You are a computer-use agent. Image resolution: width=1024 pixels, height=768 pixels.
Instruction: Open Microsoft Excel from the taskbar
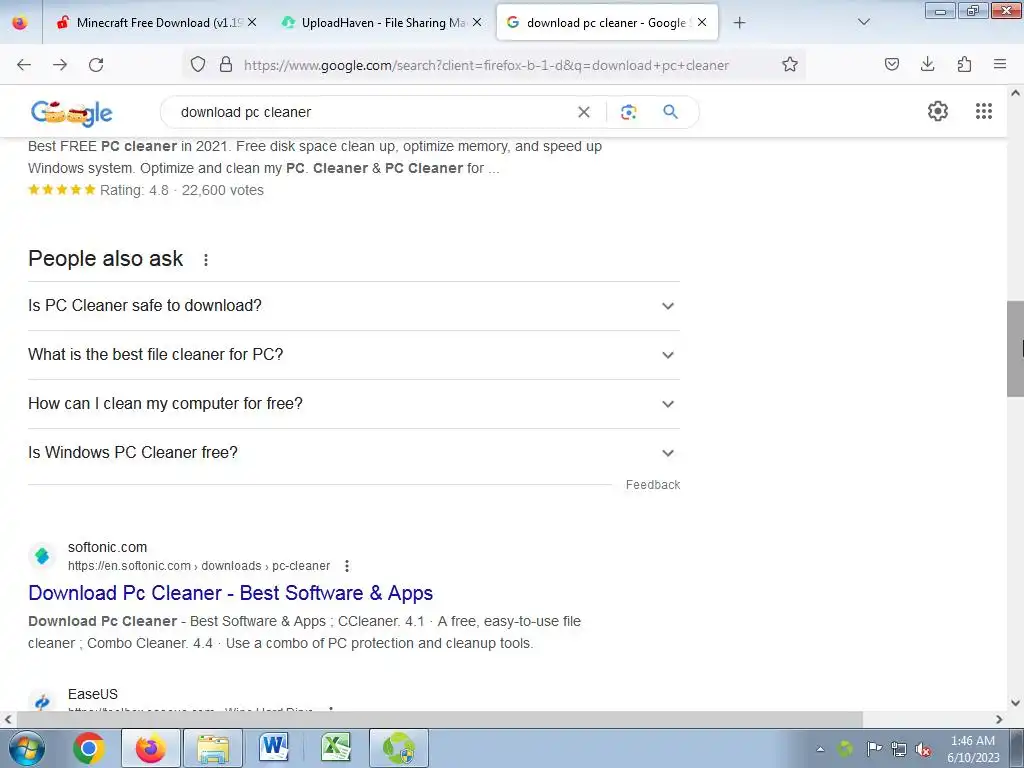pos(336,748)
